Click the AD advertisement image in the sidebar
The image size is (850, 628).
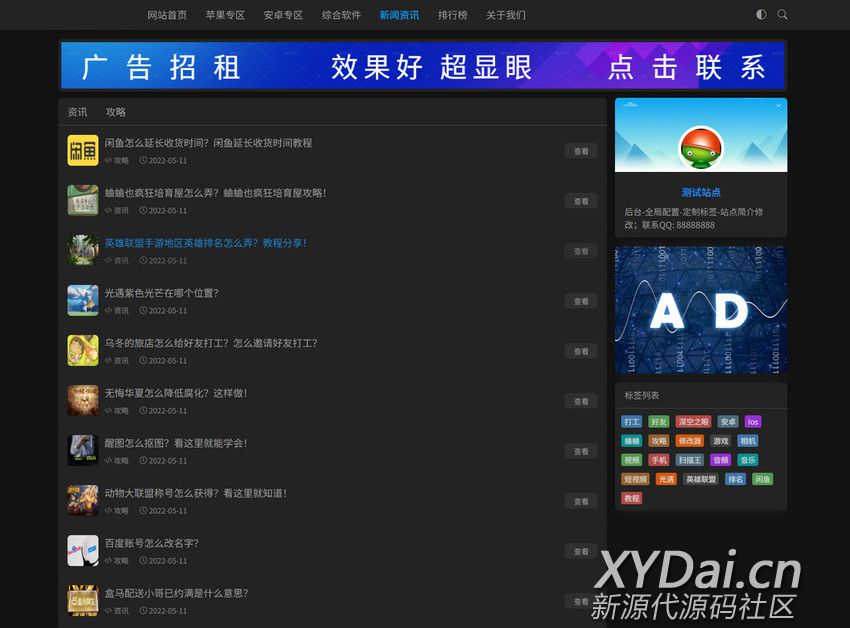coord(700,309)
